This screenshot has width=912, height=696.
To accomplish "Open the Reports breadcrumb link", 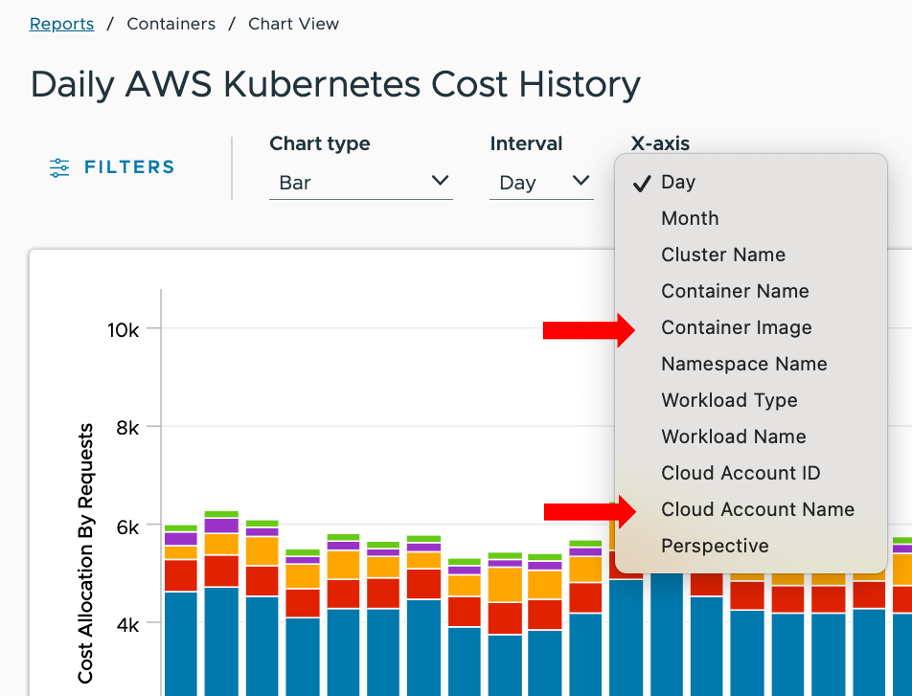I will tap(61, 23).
